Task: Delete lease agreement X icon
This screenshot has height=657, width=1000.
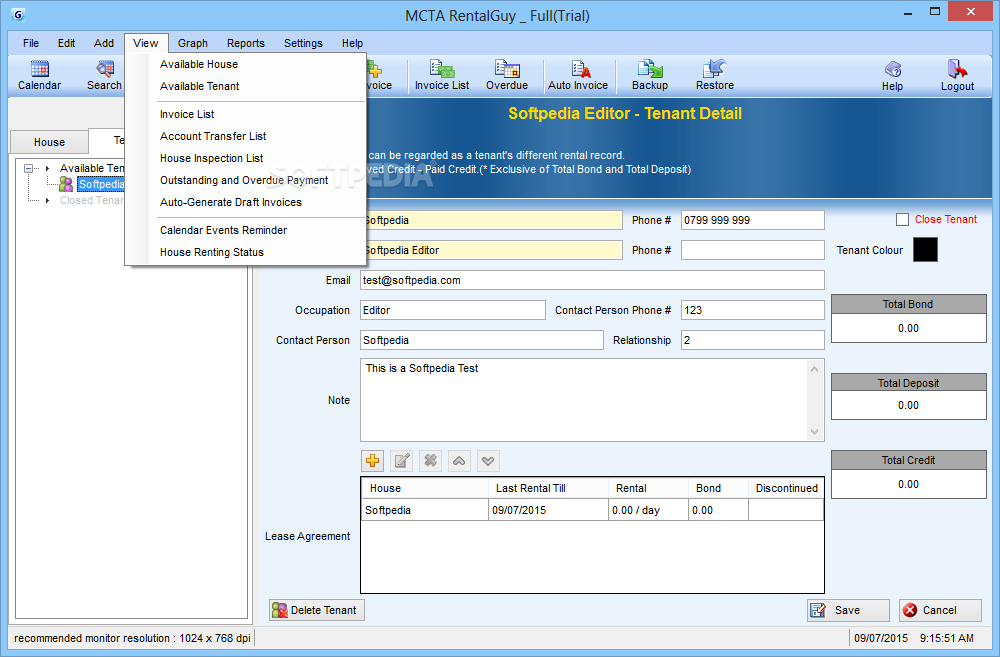Action: pos(430,461)
